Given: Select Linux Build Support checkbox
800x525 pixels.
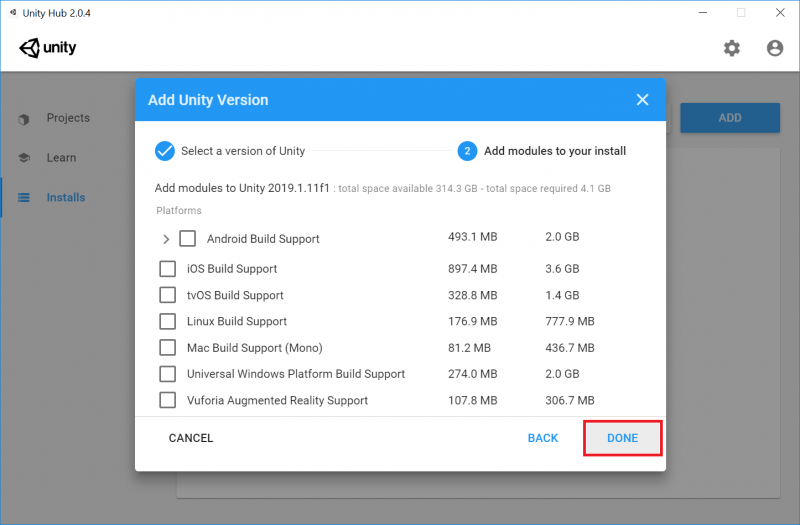Looking at the screenshot, I should click(x=167, y=321).
